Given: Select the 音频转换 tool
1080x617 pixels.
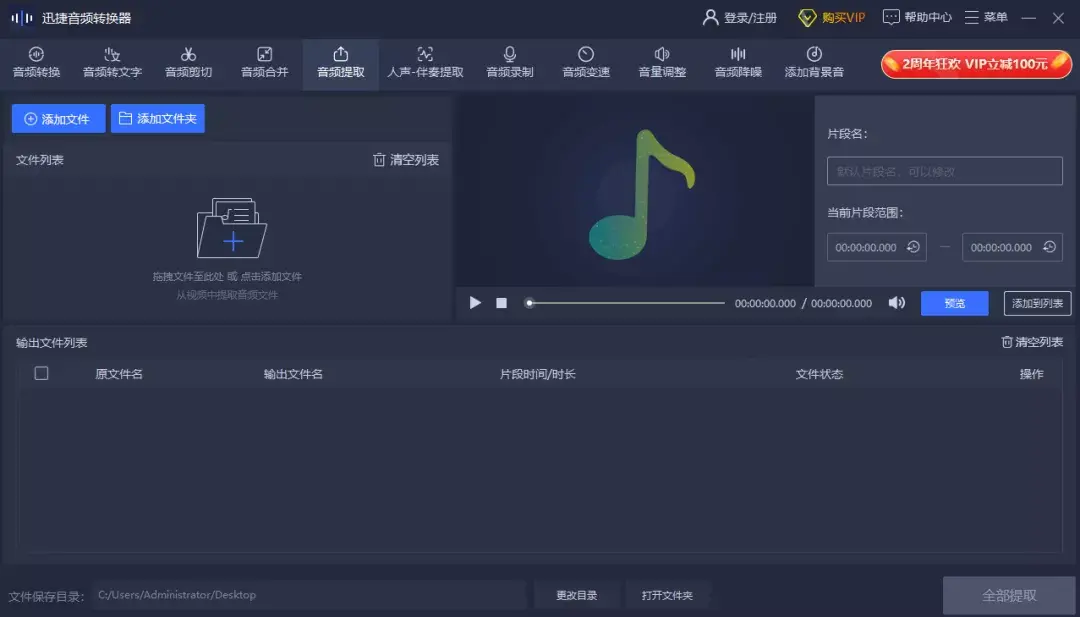Looking at the screenshot, I should click(x=36, y=63).
